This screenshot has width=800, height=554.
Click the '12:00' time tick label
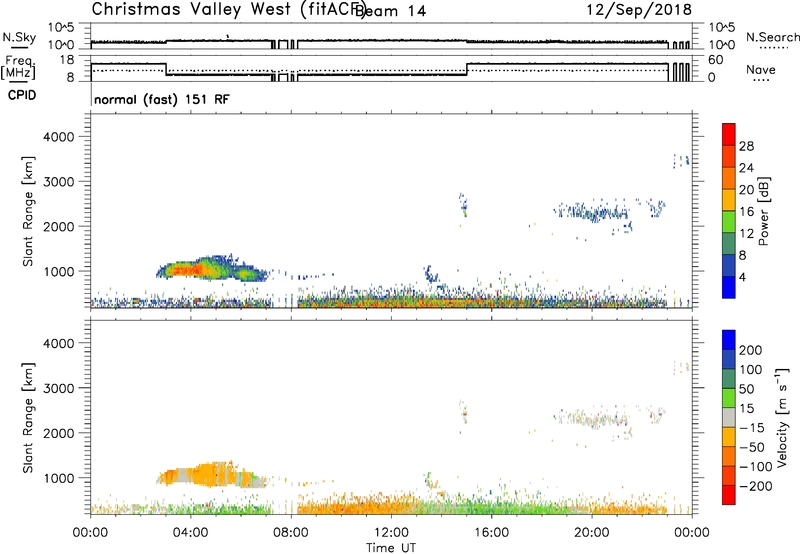tap(391, 533)
